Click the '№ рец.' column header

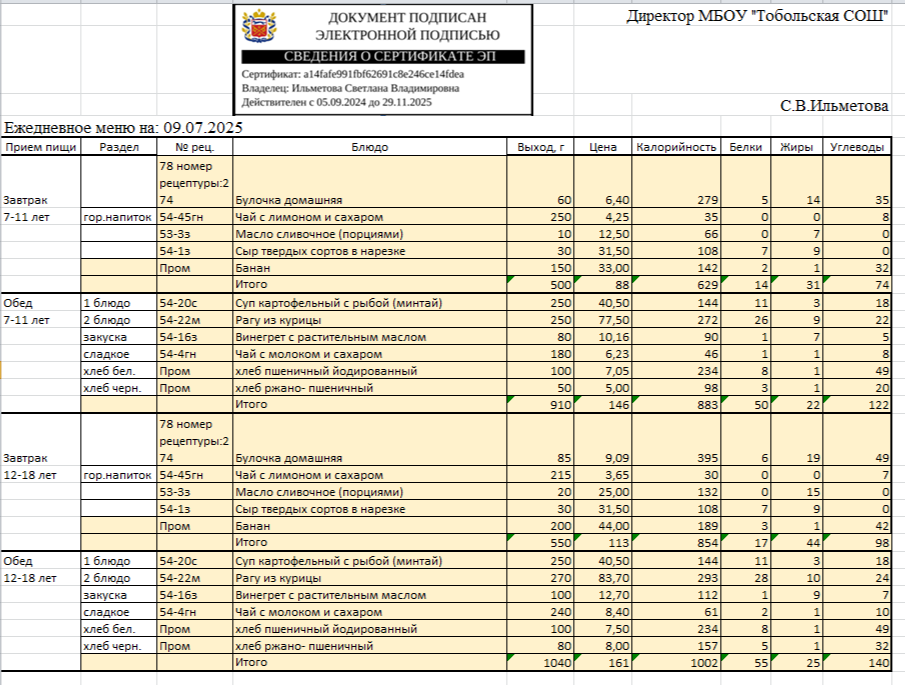click(x=195, y=147)
